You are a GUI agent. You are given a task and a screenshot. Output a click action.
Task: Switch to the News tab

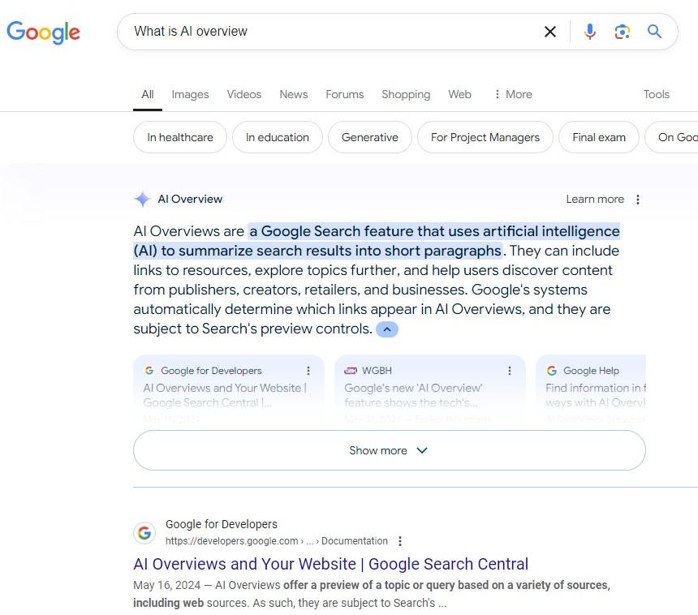pyautogui.click(x=293, y=94)
